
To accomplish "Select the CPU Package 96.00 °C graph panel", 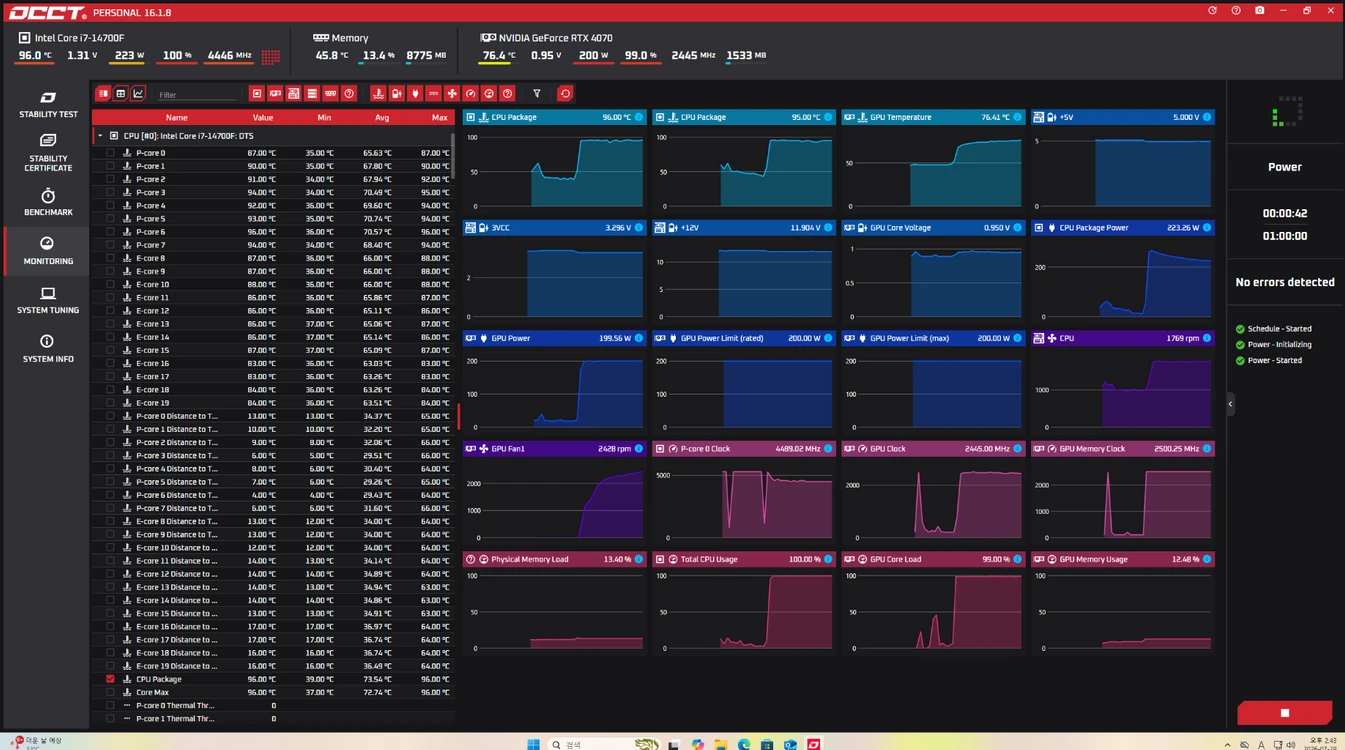I will pos(554,160).
